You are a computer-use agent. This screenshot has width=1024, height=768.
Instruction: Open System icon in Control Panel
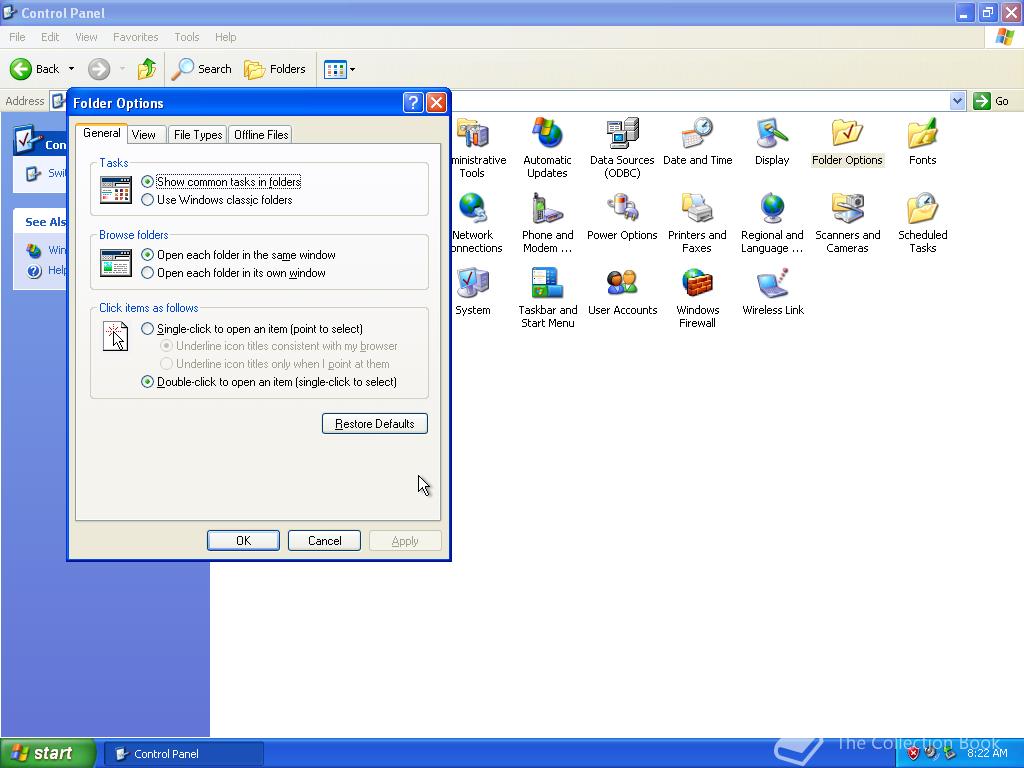click(x=473, y=291)
